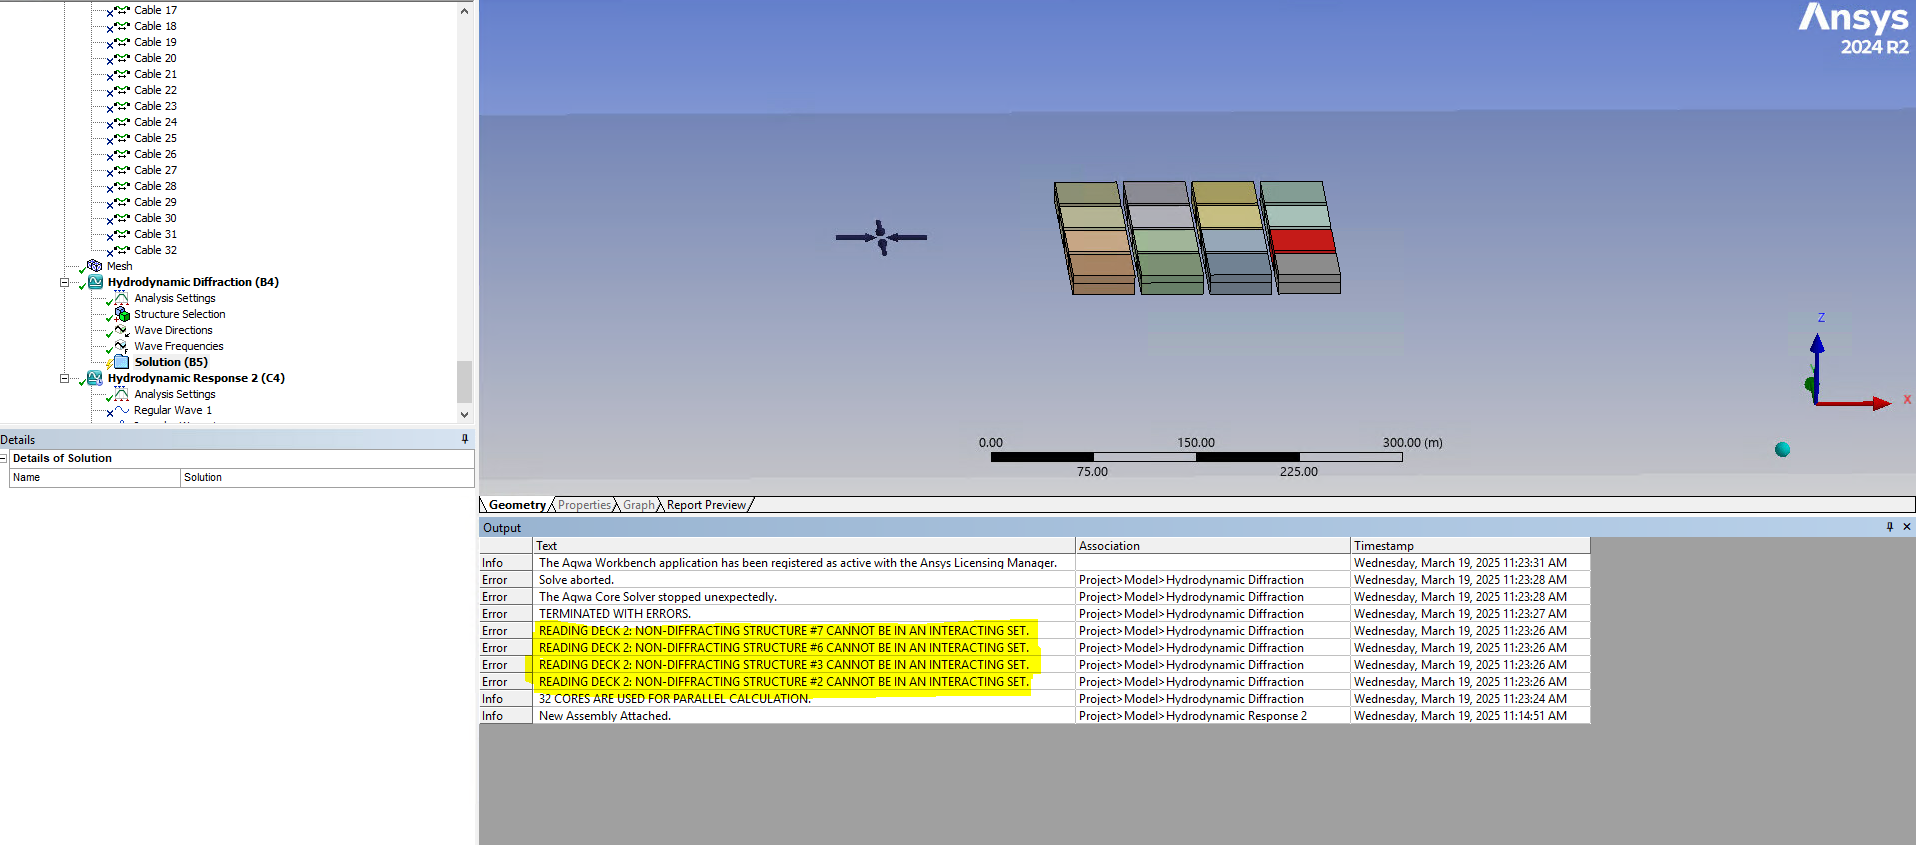This screenshot has width=1916, height=845.
Task: Click the teal isometric view sphere
Action: click(x=1782, y=449)
